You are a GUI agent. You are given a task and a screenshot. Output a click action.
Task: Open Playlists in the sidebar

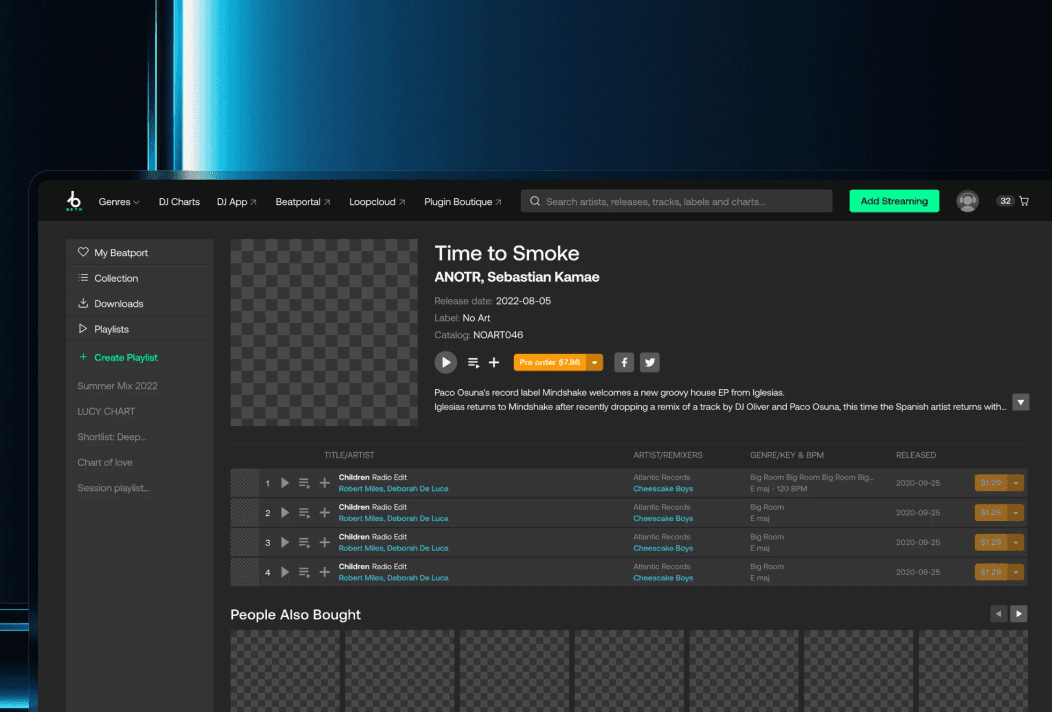[x=140, y=329]
